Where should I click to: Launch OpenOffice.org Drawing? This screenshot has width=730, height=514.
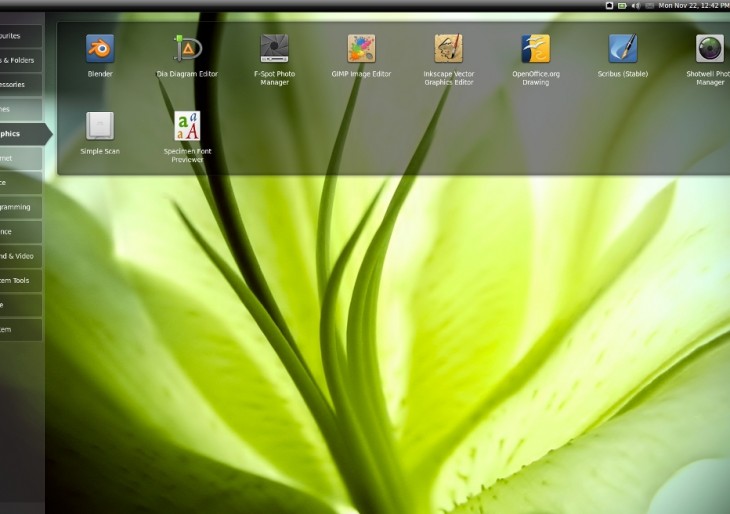(536, 49)
